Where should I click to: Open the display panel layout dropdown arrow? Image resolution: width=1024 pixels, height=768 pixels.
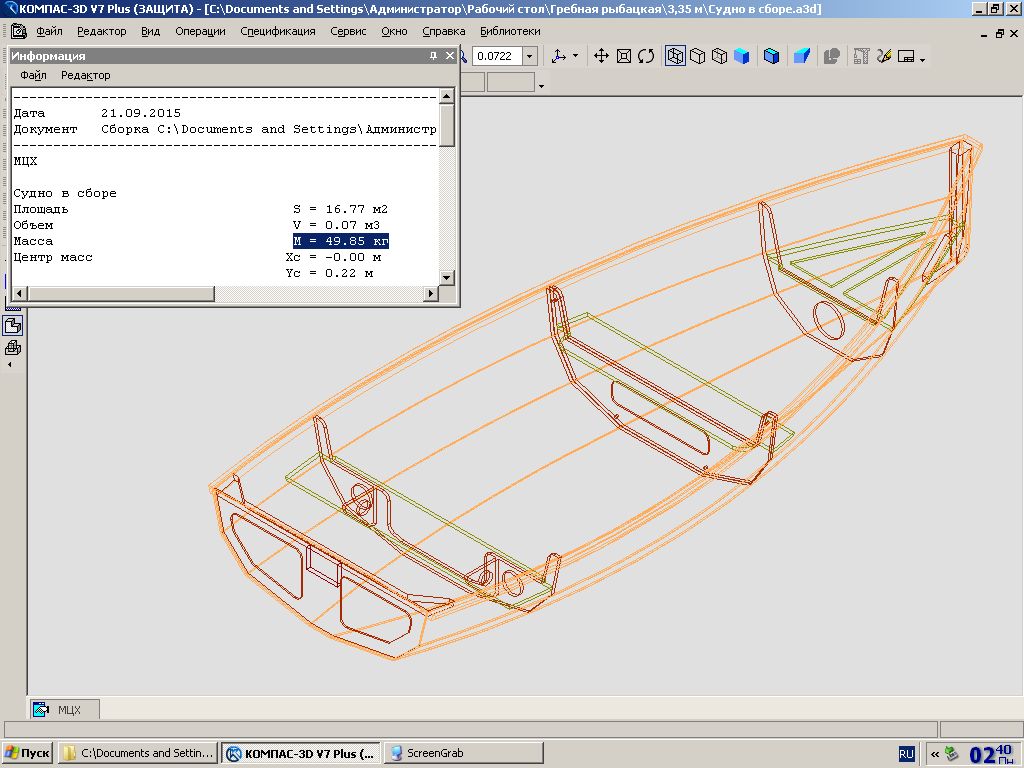921,59
